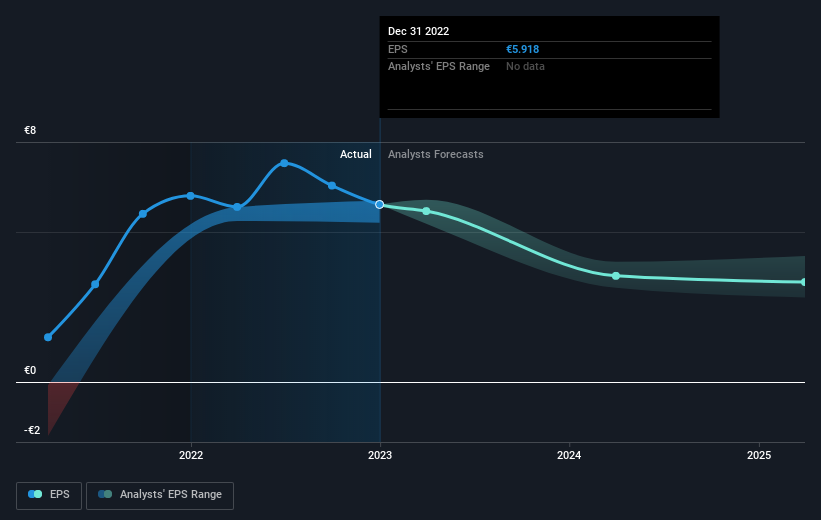
Task: Click the EPS data point at 2022 start
Action: (x=191, y=196)
